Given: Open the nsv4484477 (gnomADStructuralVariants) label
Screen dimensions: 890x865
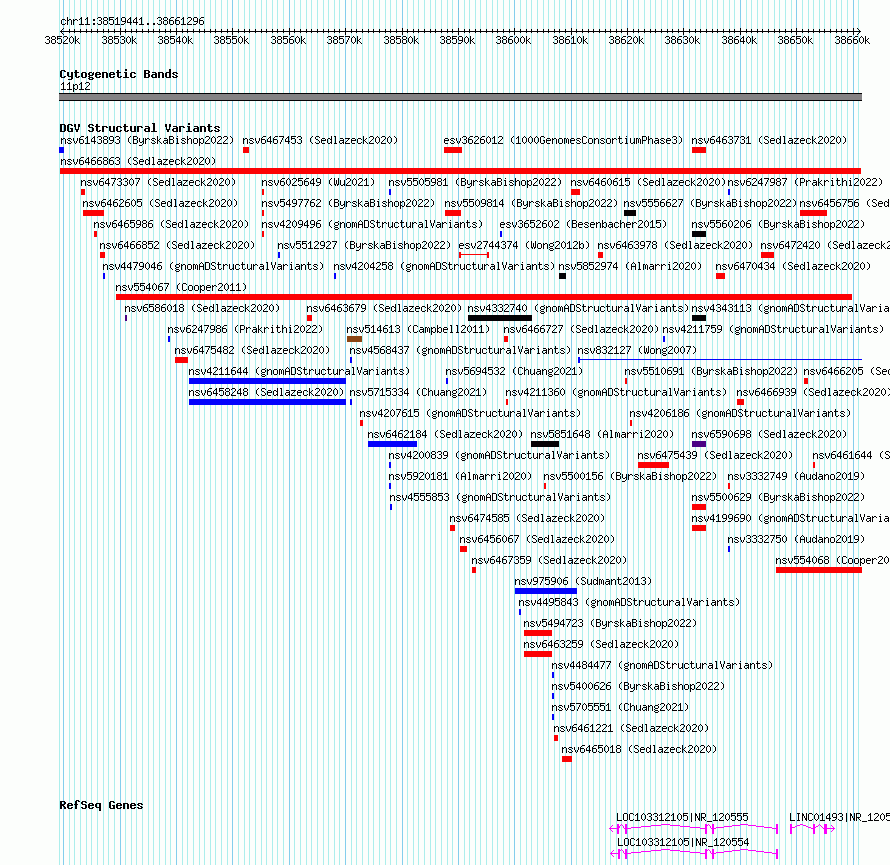Looking at the screenshot, I should pos(662,665).
